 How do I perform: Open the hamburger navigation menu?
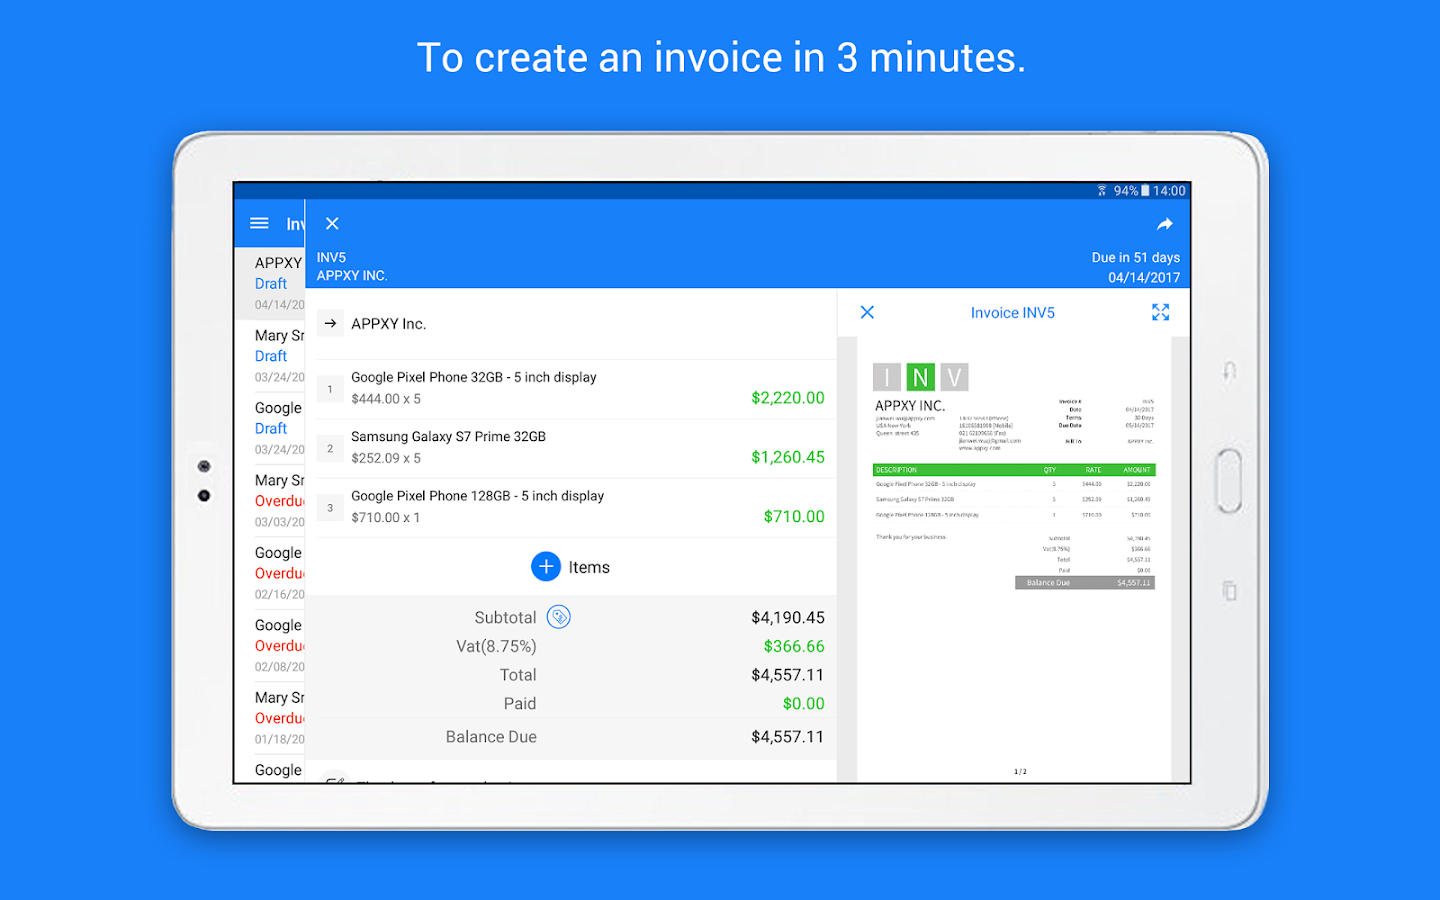pos(259,223)
